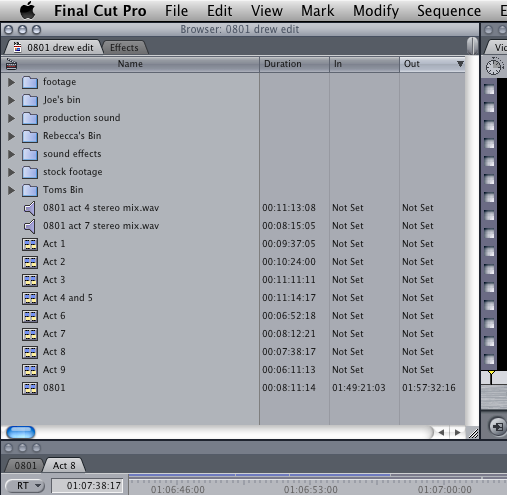Select the Act 8 timeline tab
The width and height of the screenshot is (507, 495).
(64, 465)
